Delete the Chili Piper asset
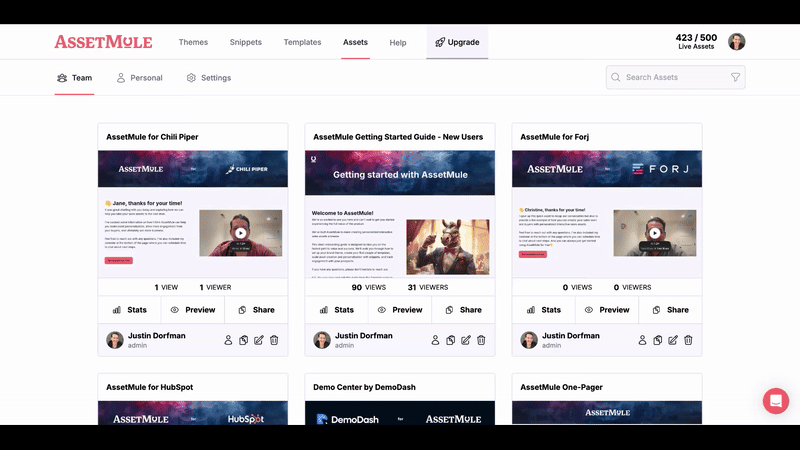Image resolution: width=800 pixels, height=450 pixels. pos(274,340)
